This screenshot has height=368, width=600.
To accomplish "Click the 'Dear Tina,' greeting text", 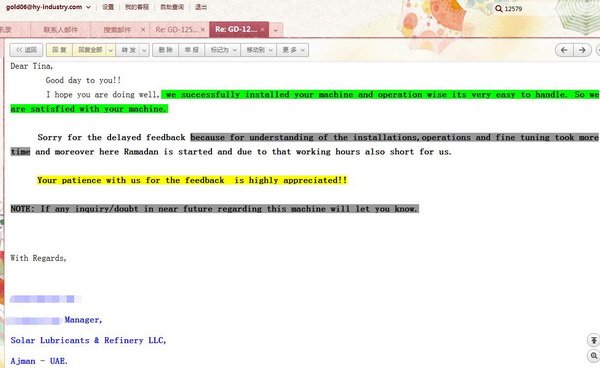I will [32, 66].
